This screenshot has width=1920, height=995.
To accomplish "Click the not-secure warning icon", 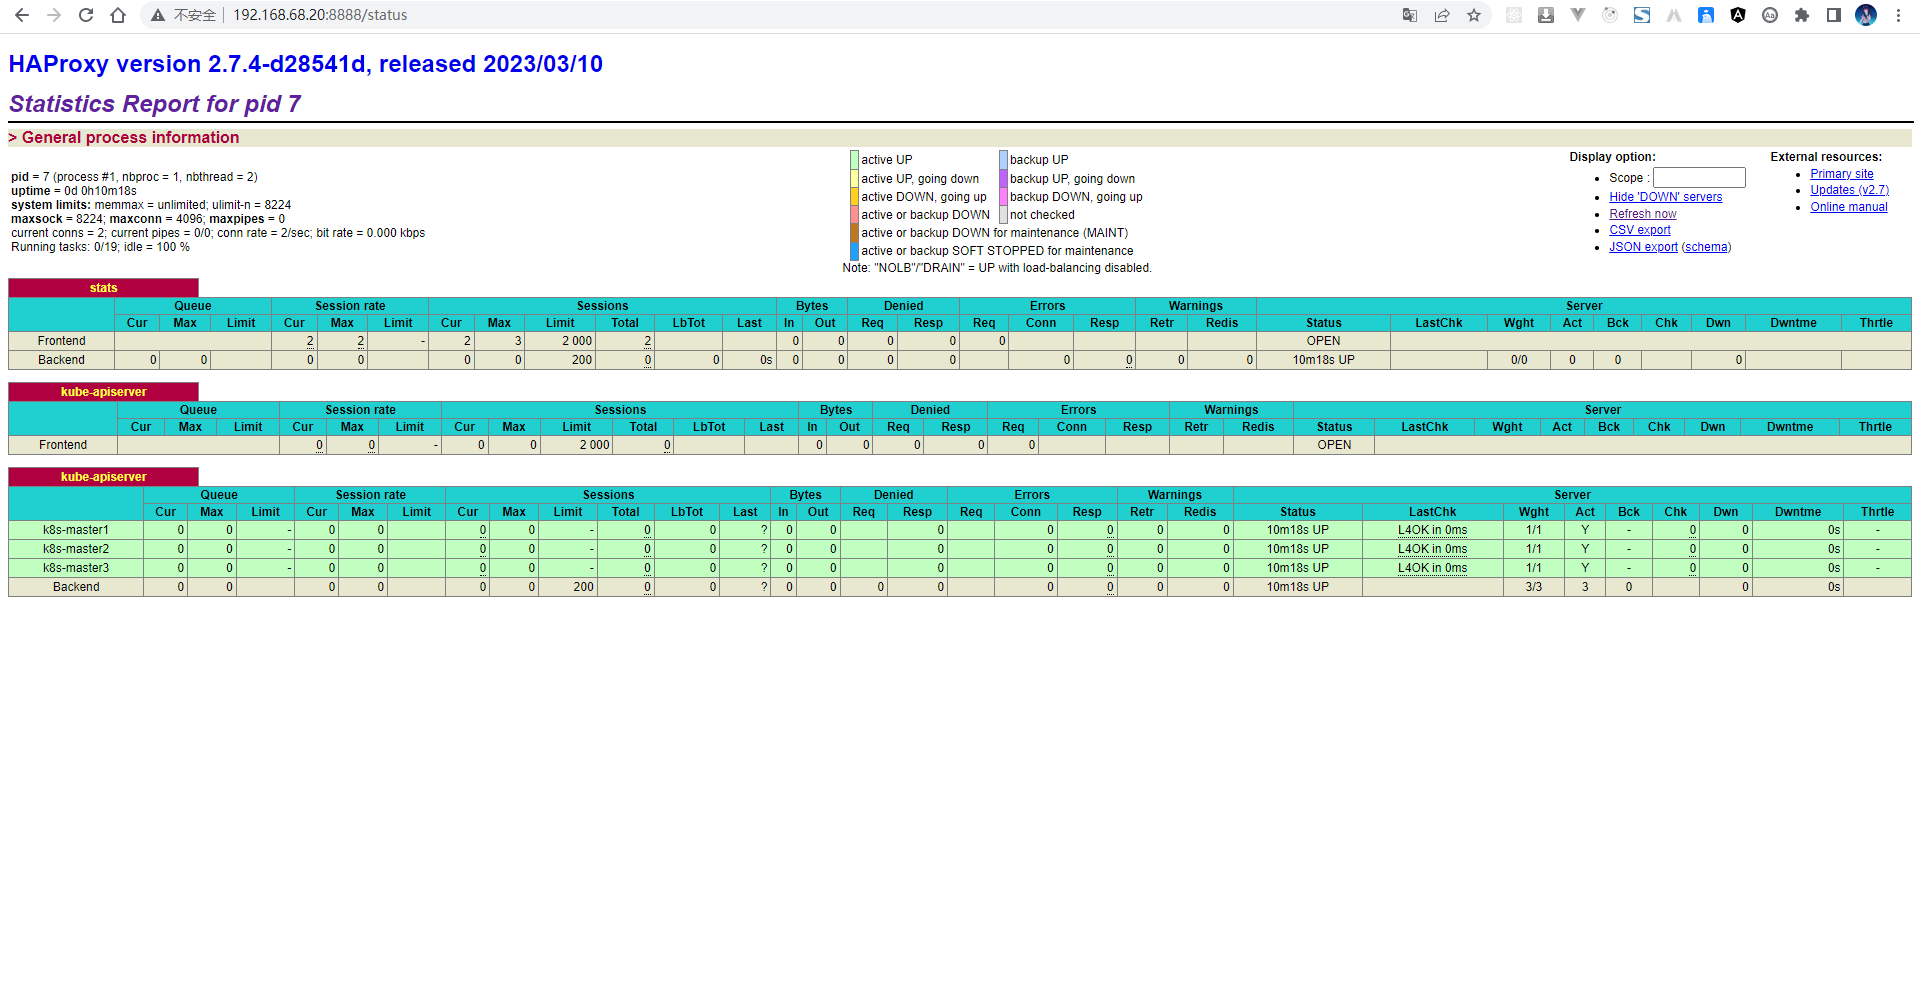I will point(158,15).
